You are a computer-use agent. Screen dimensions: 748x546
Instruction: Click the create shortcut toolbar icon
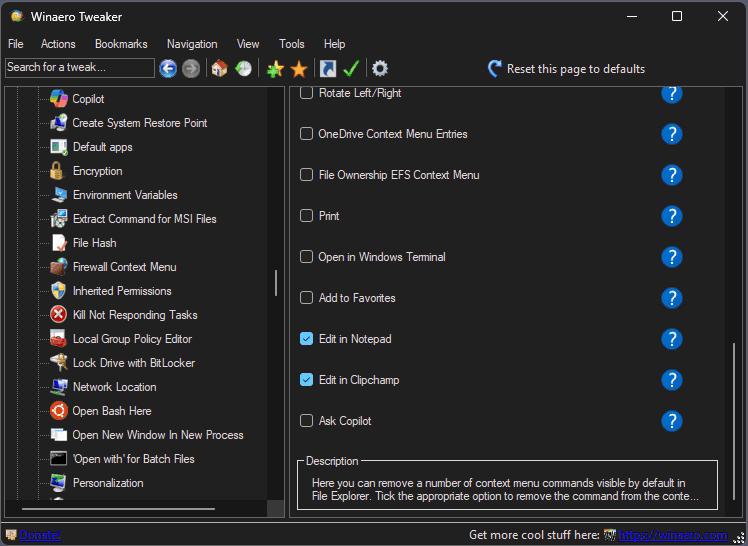point(328,69)
